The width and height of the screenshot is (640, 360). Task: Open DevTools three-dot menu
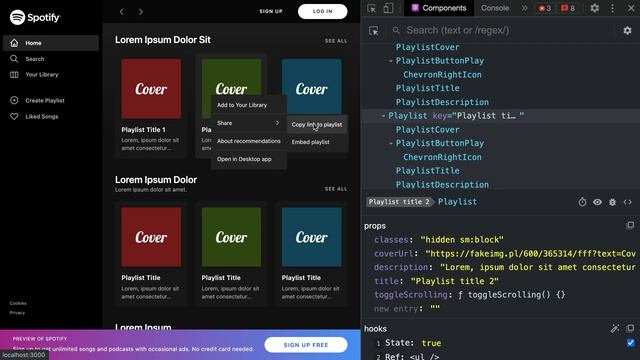tap(612, 8)
